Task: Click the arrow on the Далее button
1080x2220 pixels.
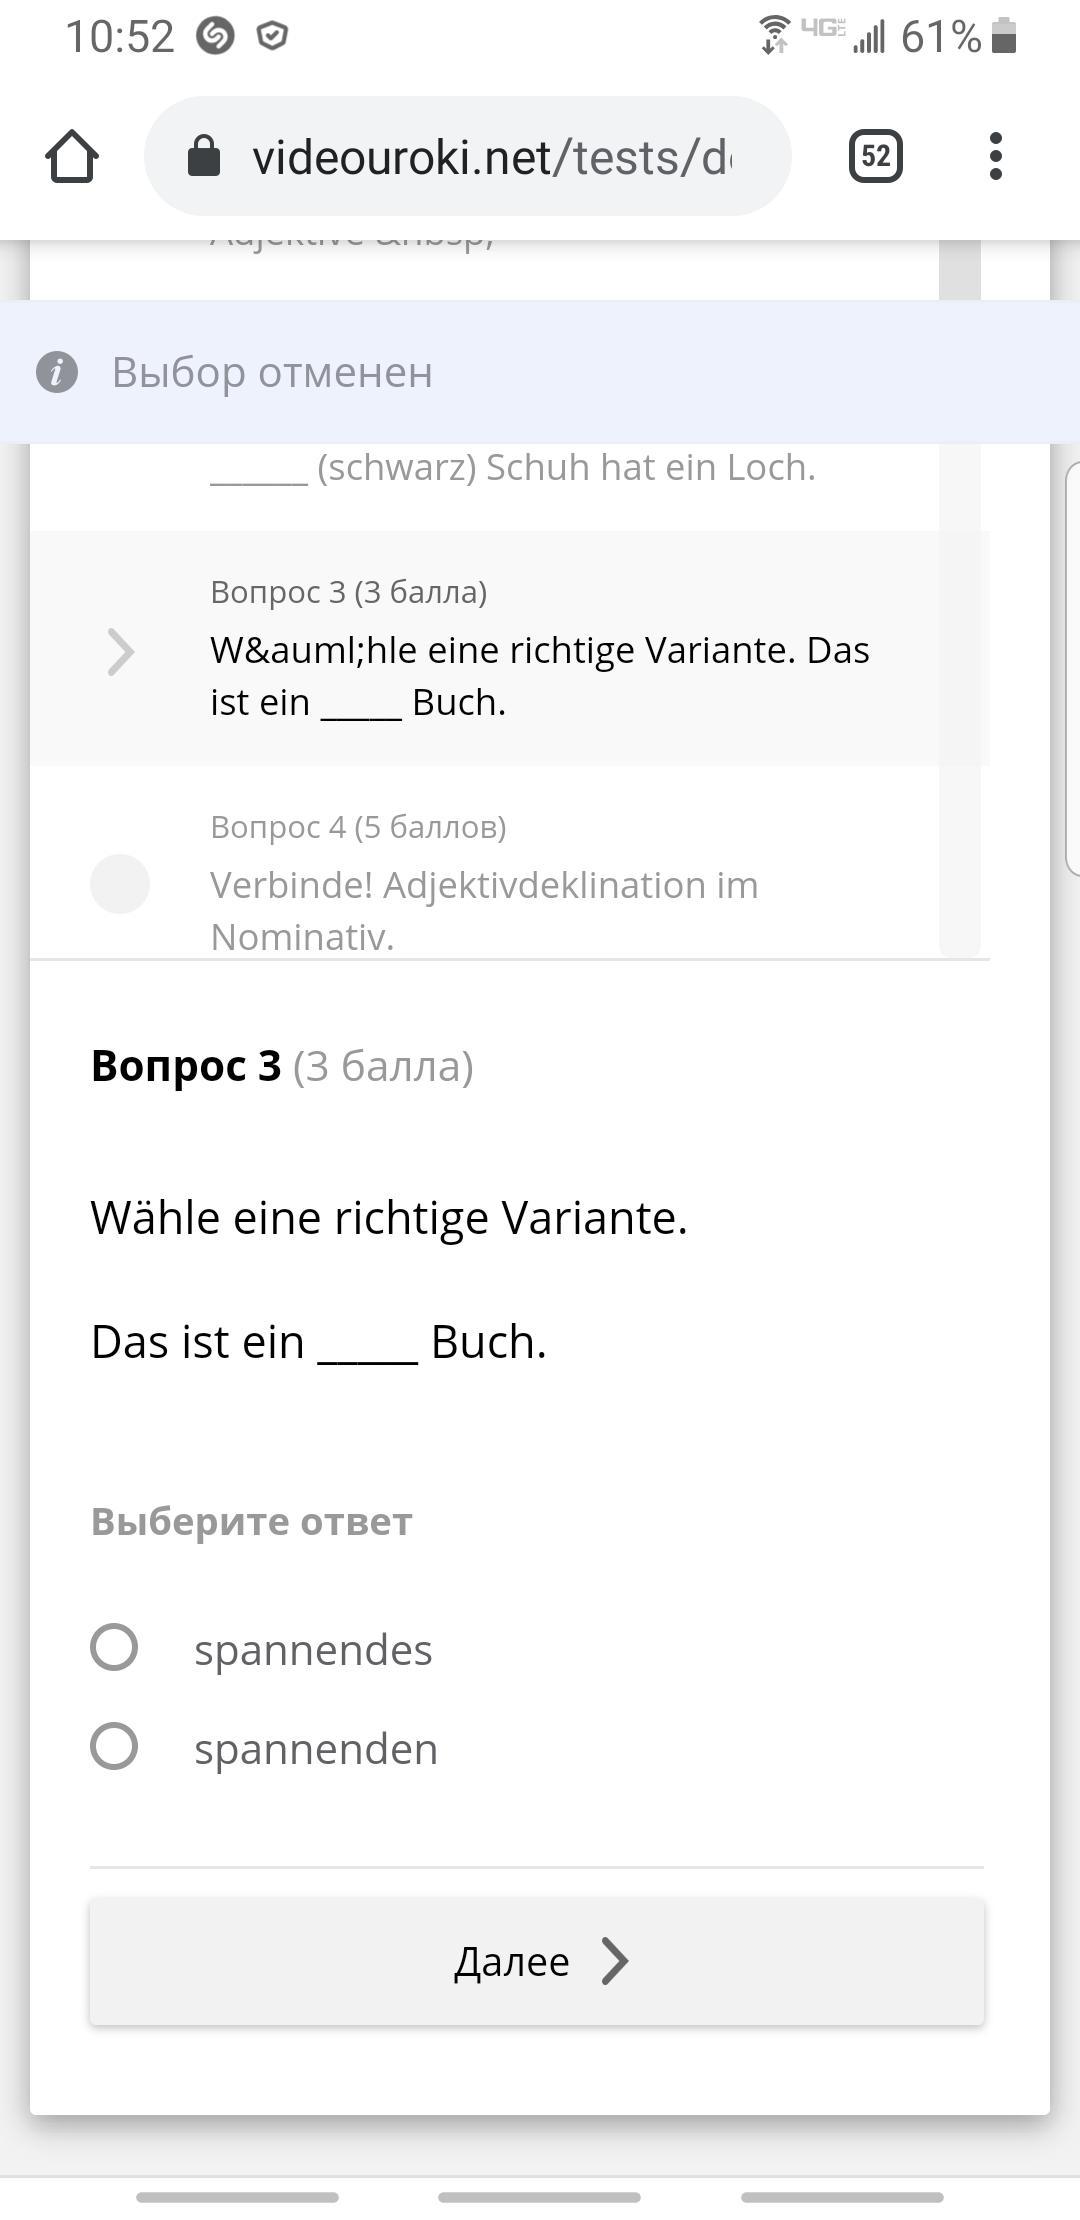Action: click(615, 1961)
